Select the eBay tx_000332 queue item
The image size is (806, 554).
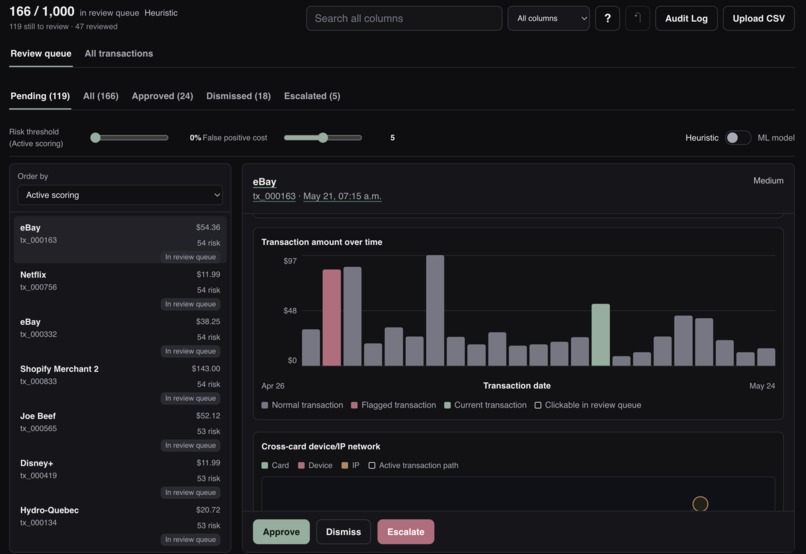point(120,335)
